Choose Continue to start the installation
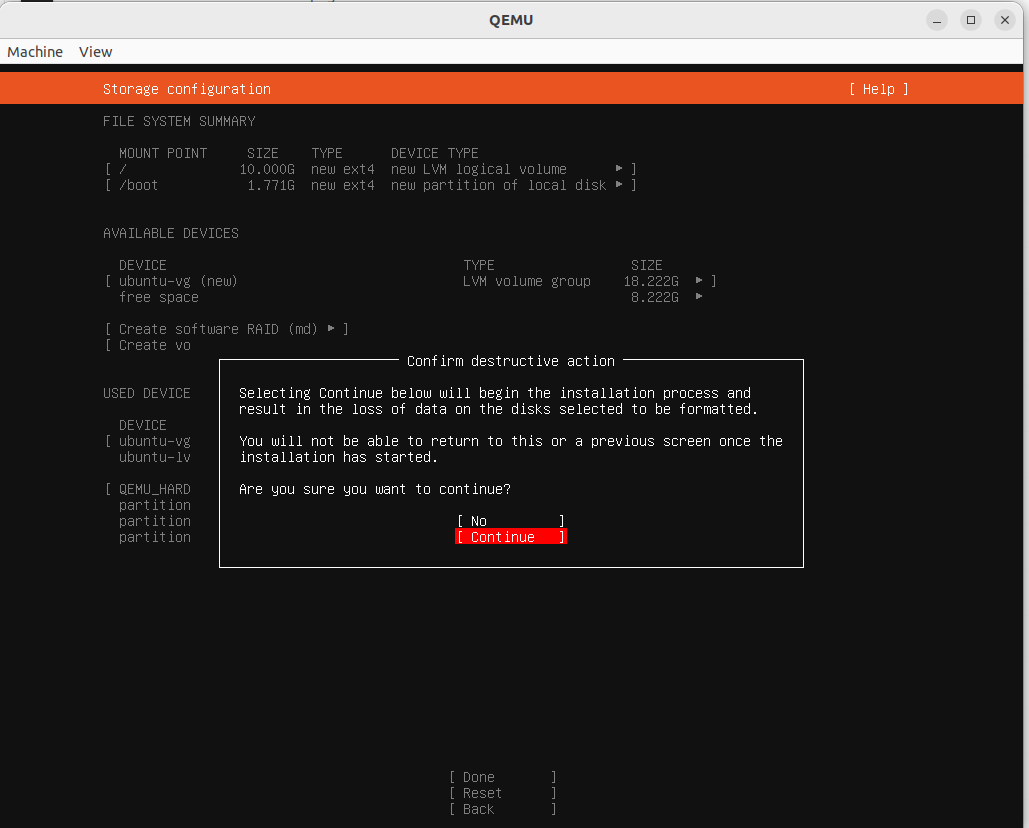The image size is (1029, 828). [x=511, y=537]
